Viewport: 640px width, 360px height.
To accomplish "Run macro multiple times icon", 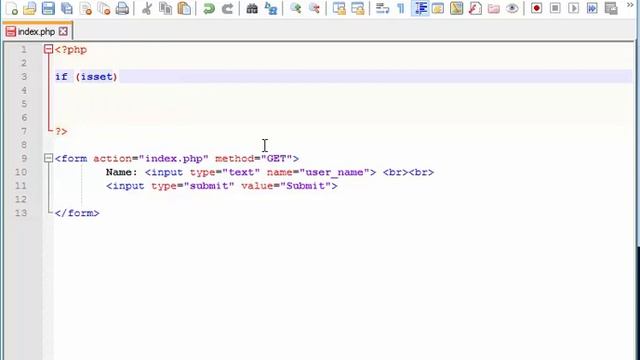I will (592, 8).
